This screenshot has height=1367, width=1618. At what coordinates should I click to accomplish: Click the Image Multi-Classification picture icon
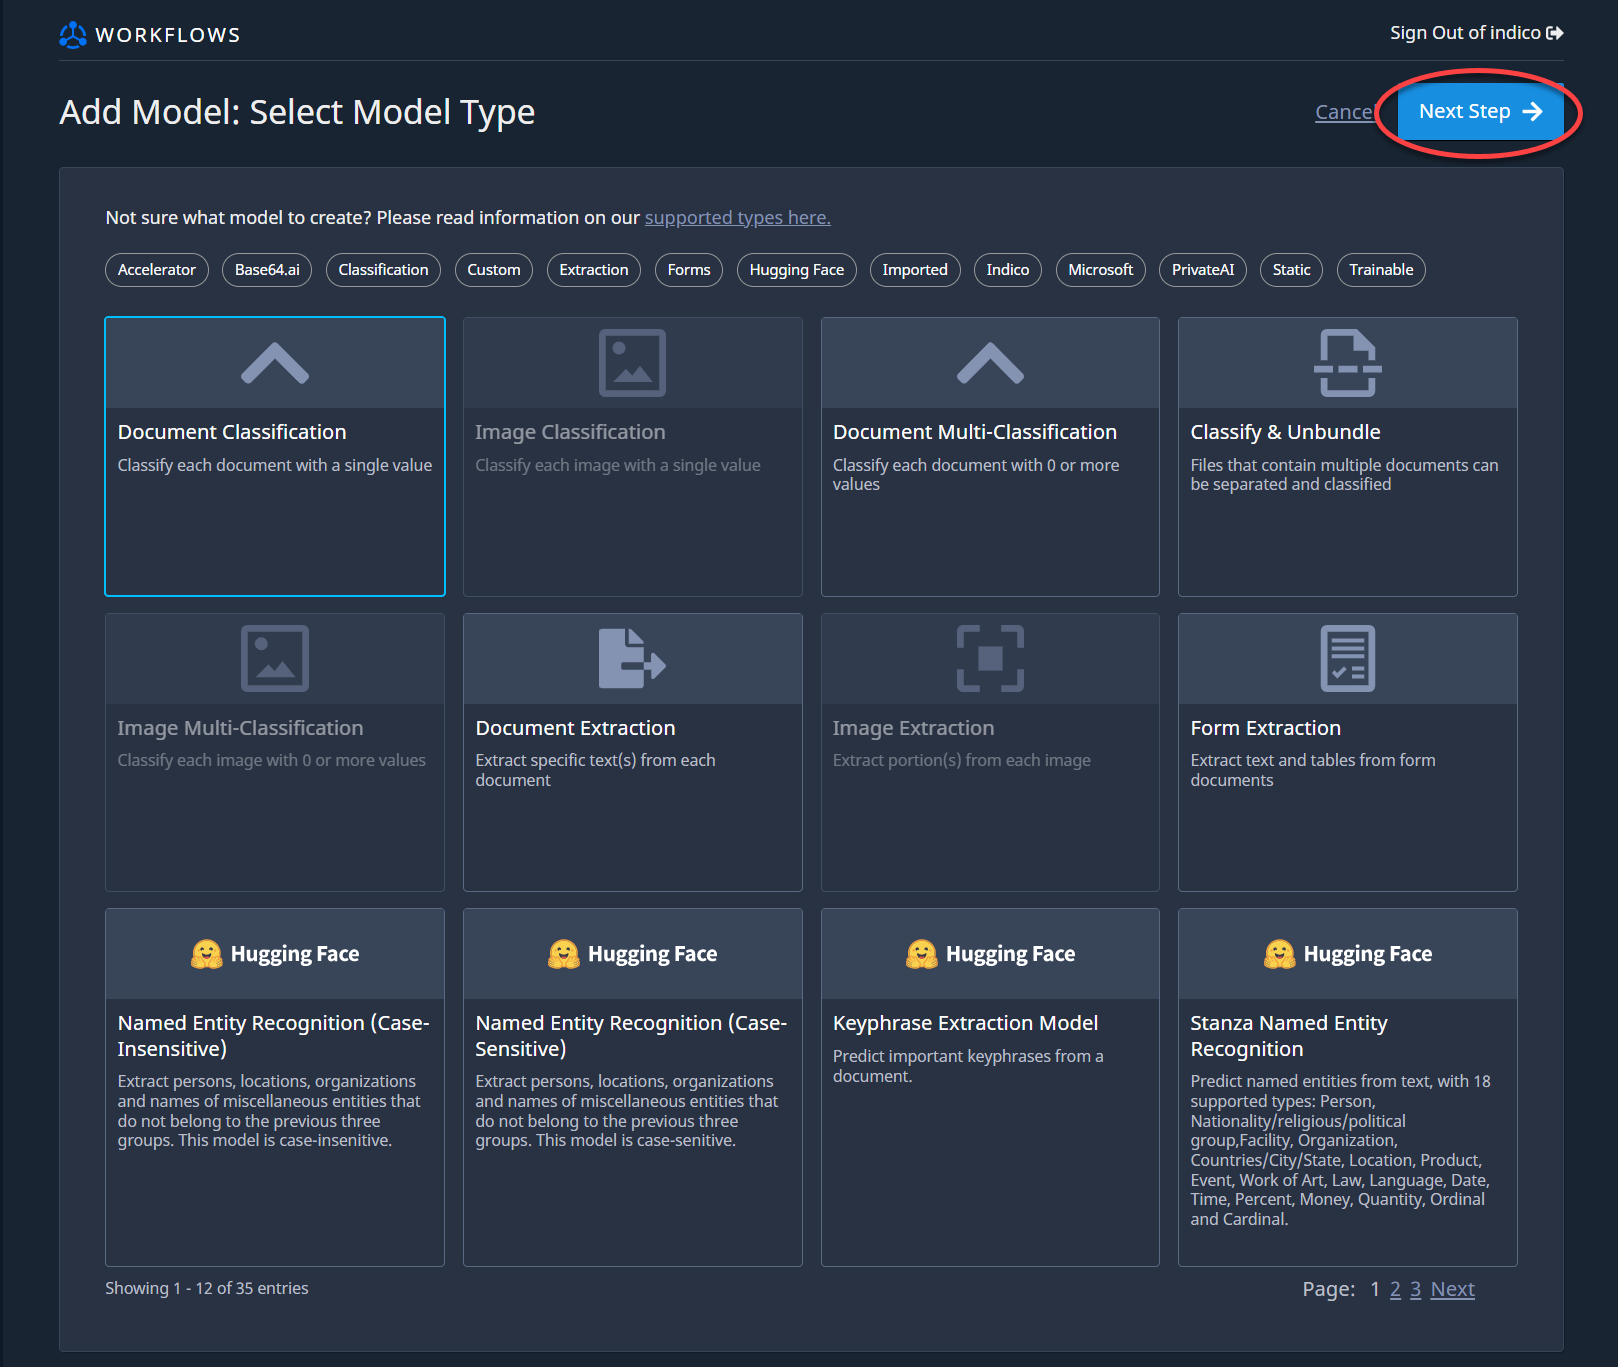275,658
